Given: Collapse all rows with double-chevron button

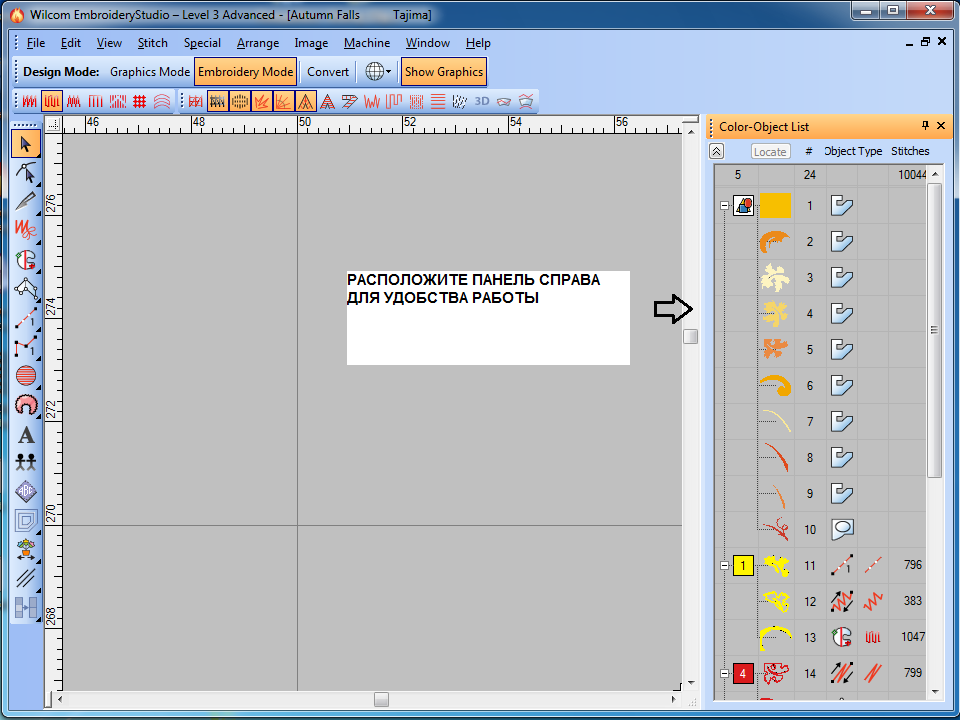Looking at the screenshot, I should coord(716,151).
